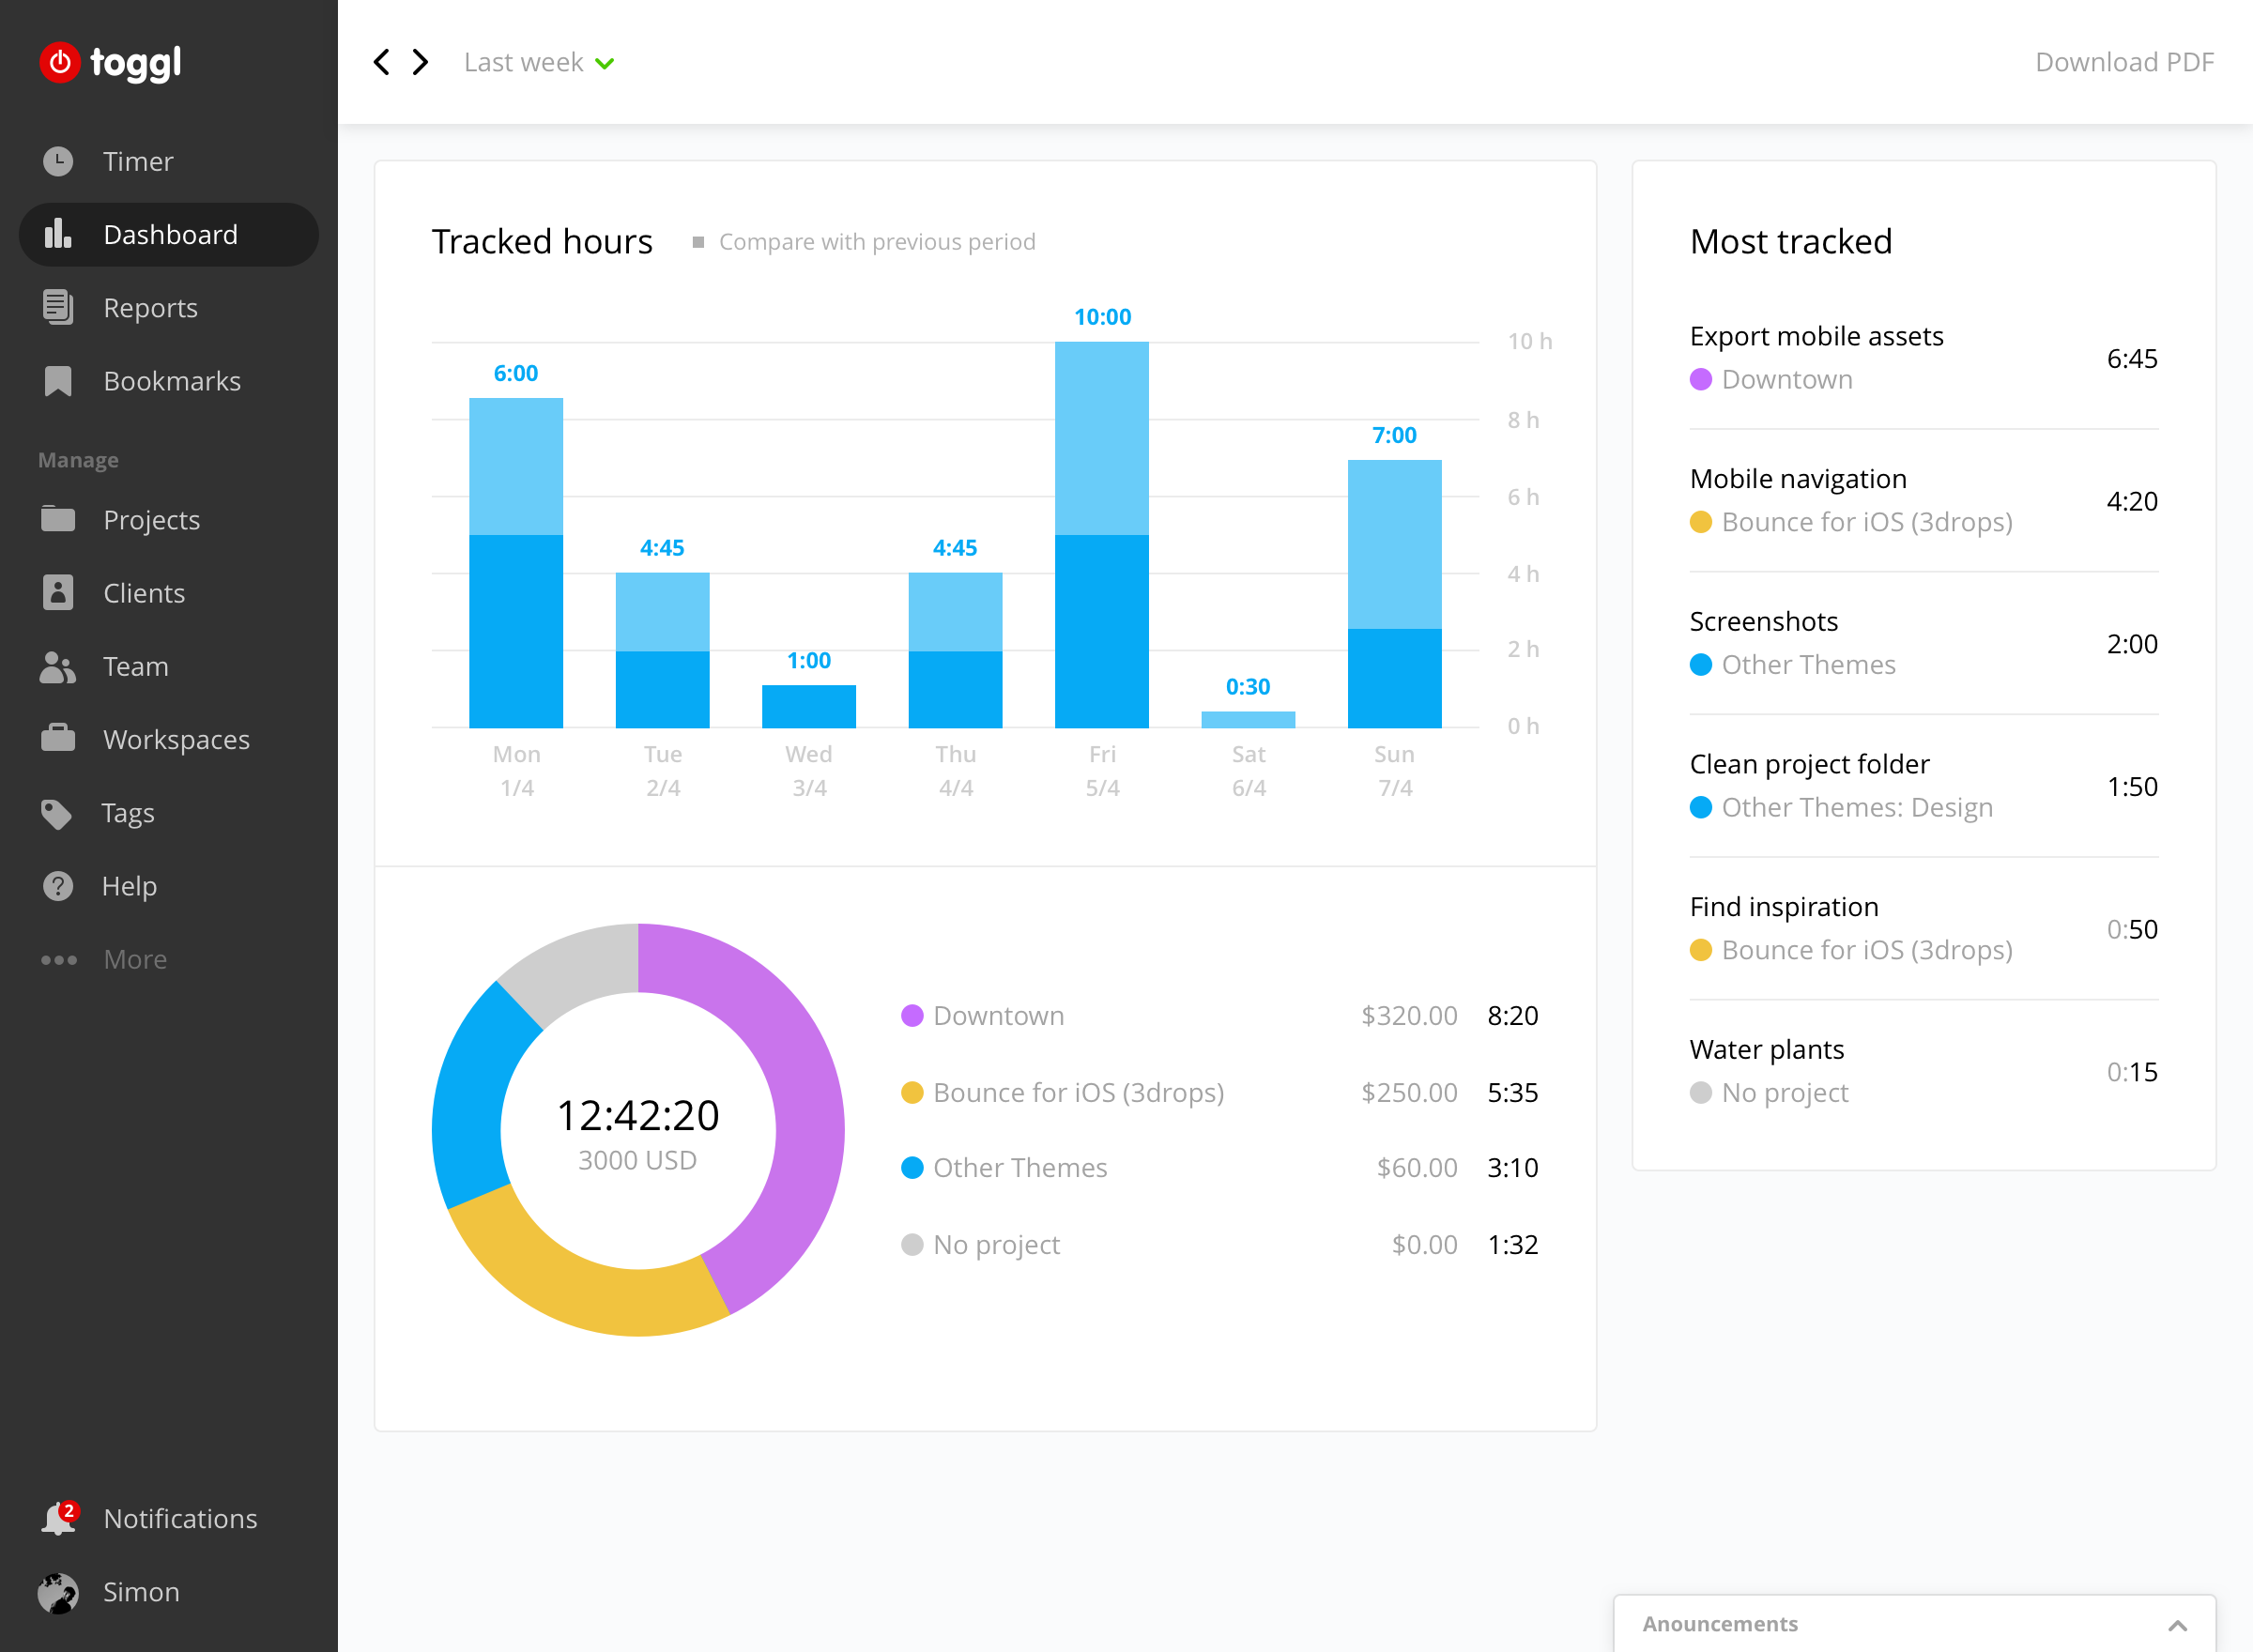This screenshot has height=1652, width=2253.
Task: Open Bookmarks in sidebar
Action: click(170, 379)
